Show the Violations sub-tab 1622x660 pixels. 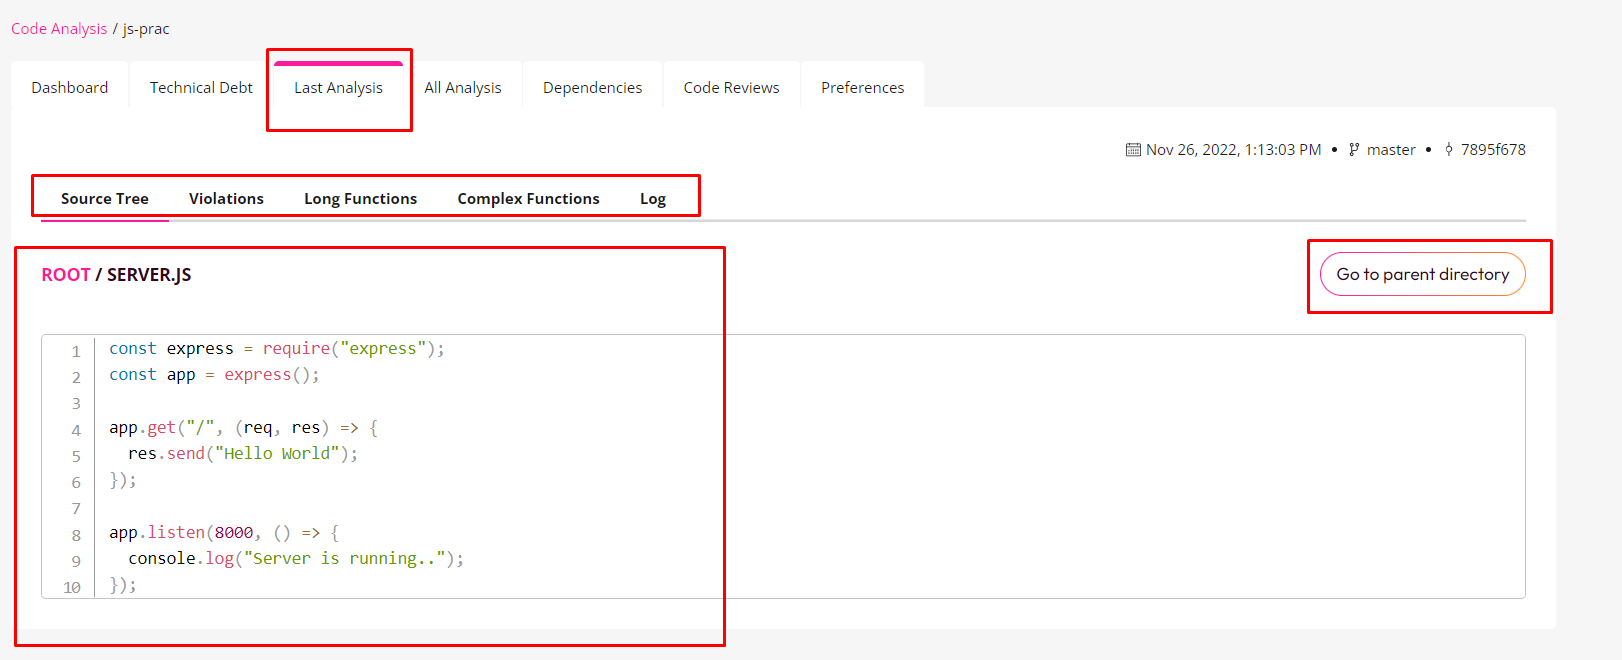(226, 199)
